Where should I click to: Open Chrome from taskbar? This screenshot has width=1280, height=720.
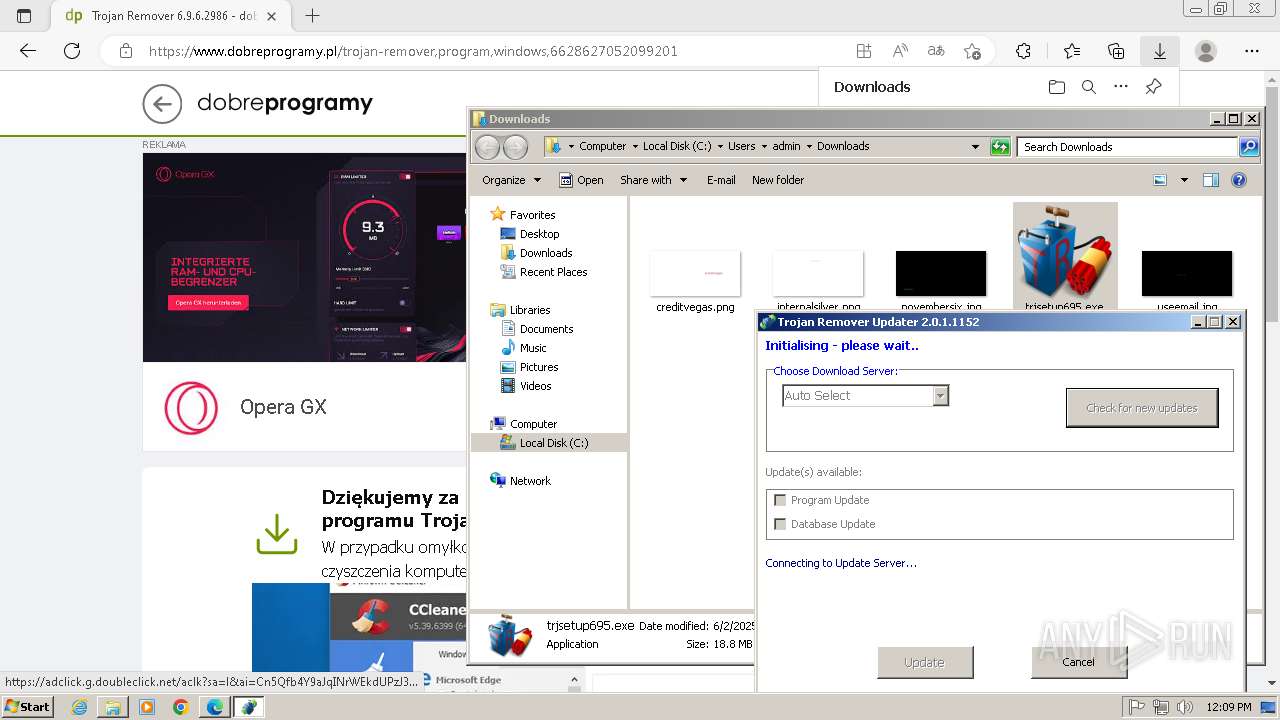coord(180,707)
